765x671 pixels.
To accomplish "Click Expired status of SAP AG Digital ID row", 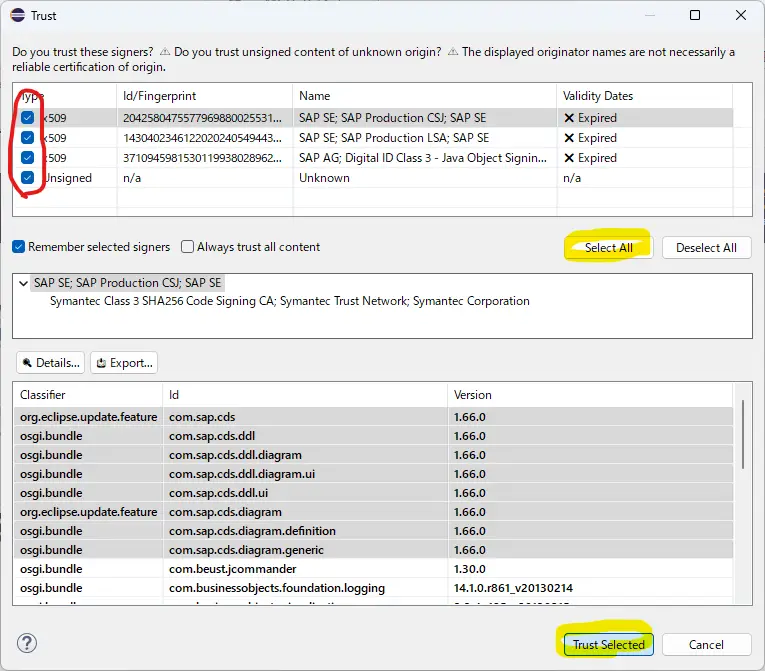I will coord(590,158).
